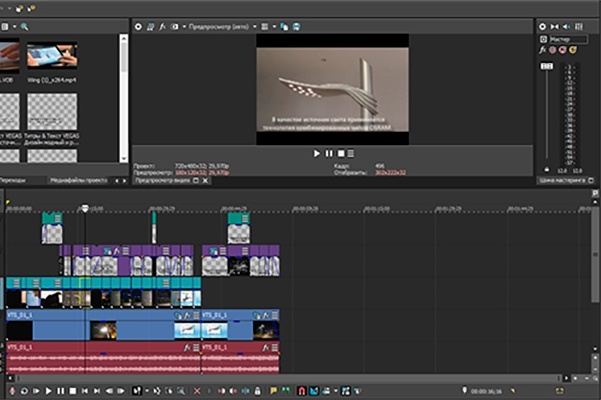Expand the overlays grid dropdown arrow

[274, 26]
